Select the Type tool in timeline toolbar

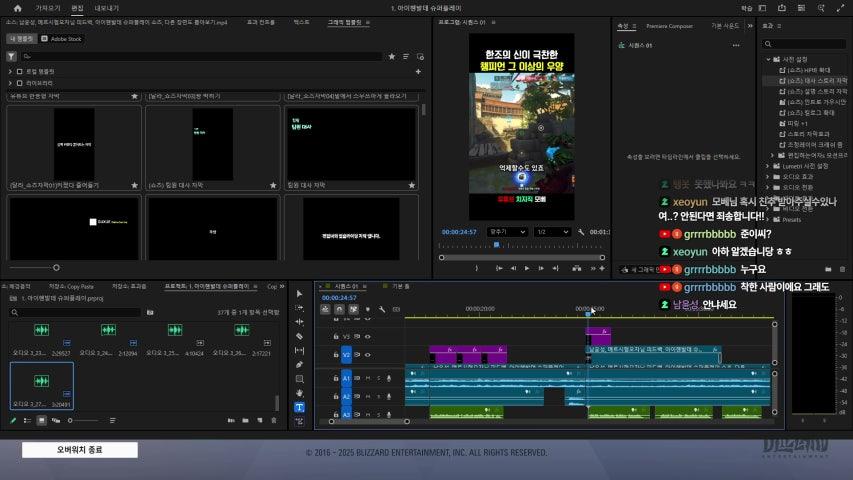(x=299, y=407)
